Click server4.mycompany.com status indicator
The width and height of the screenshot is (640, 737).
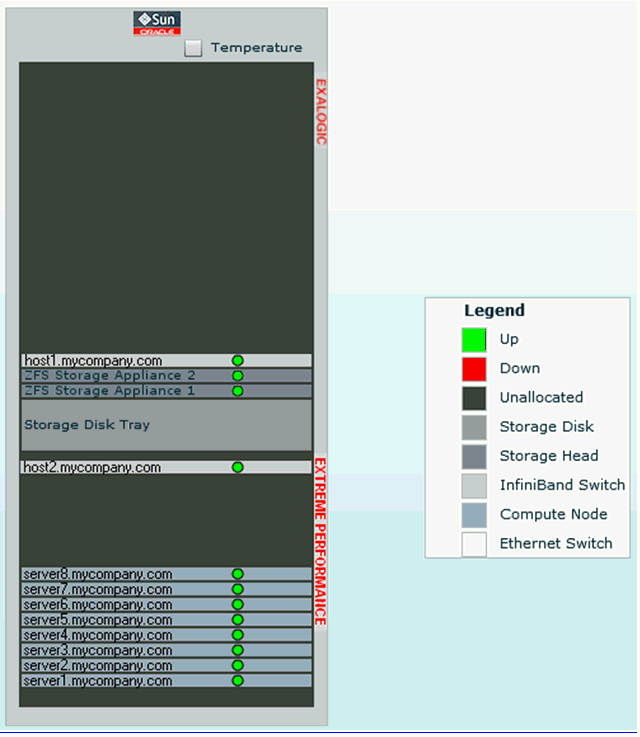tap(238, 635)
